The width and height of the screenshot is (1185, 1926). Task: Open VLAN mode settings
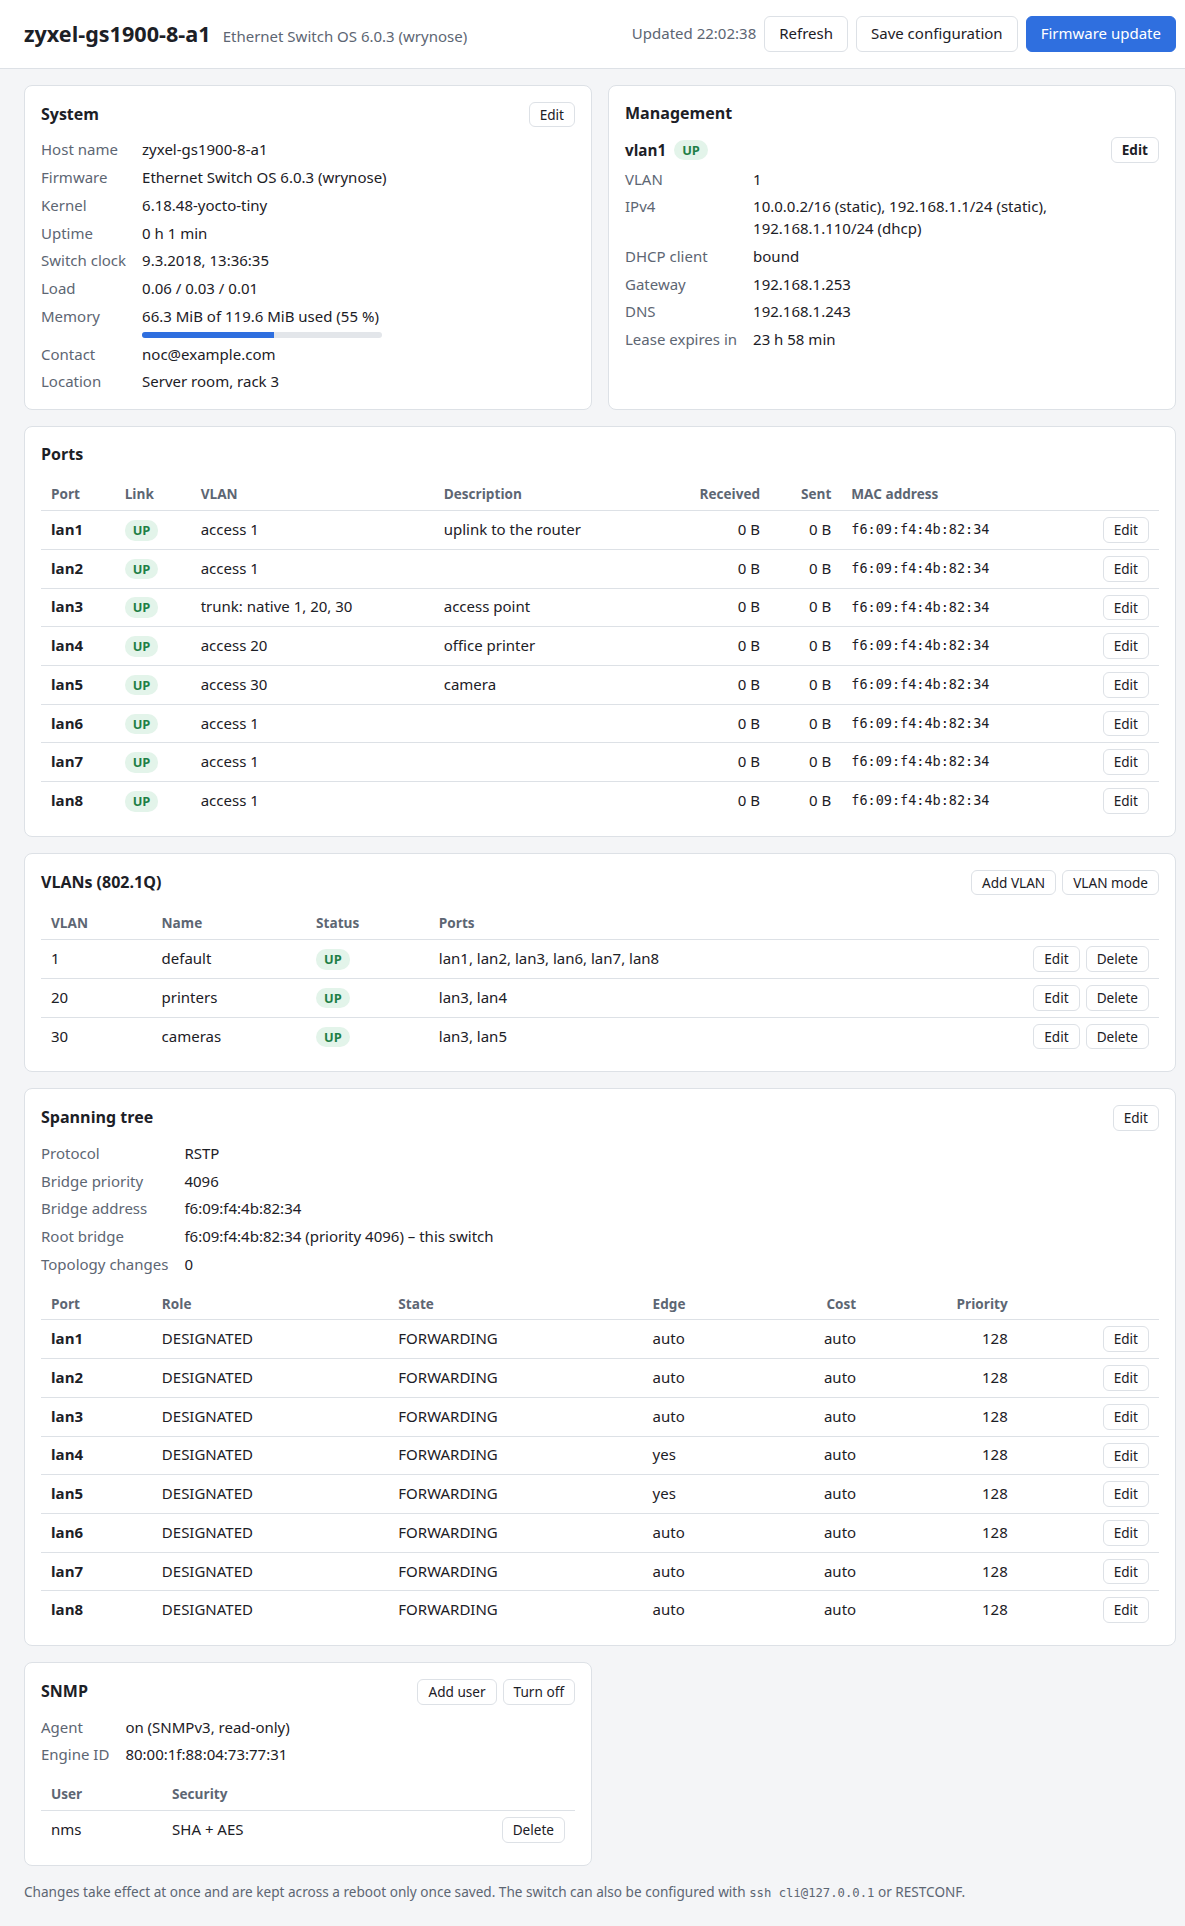pos(1110,883)
